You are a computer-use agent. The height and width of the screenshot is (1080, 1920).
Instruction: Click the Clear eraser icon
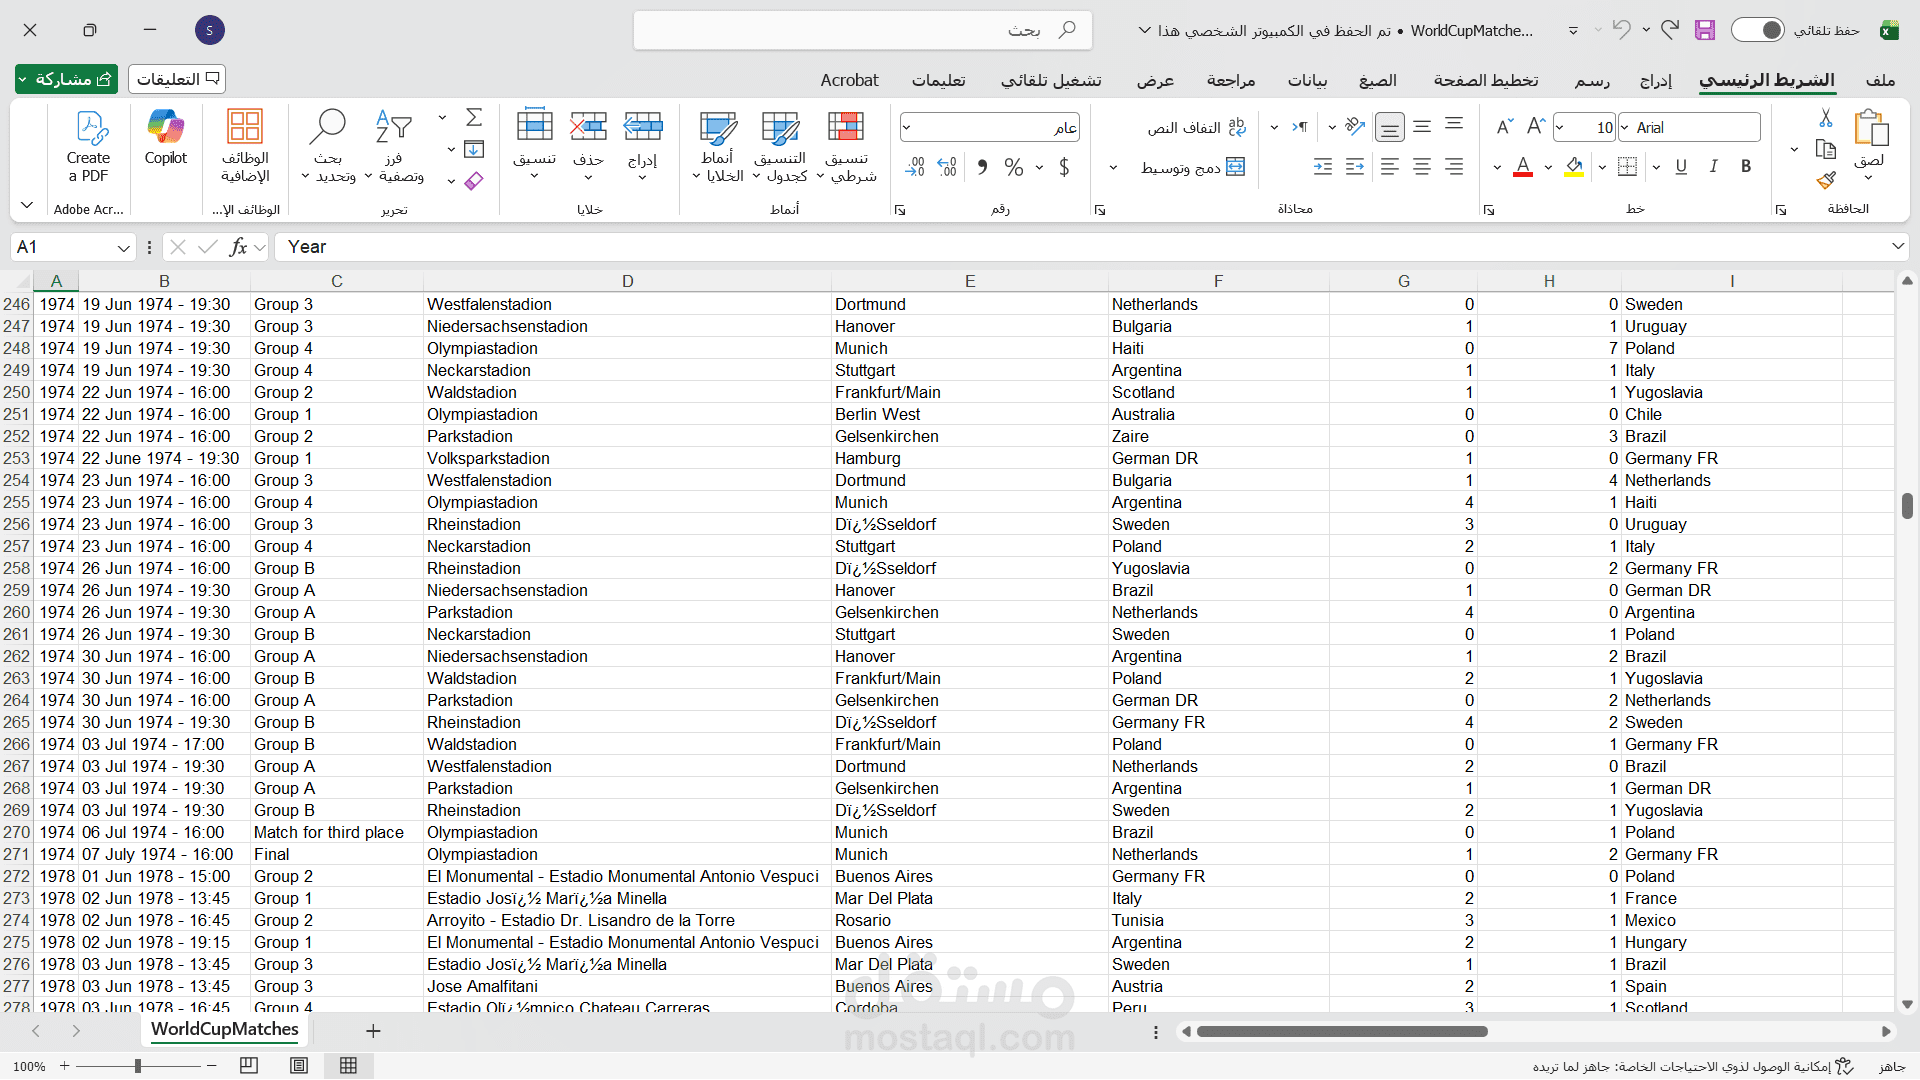pyautogui.click(x=474, y=181)
